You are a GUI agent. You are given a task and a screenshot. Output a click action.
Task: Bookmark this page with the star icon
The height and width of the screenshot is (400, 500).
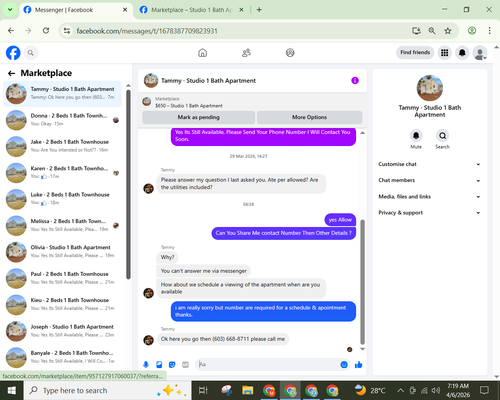pos(448,31)
